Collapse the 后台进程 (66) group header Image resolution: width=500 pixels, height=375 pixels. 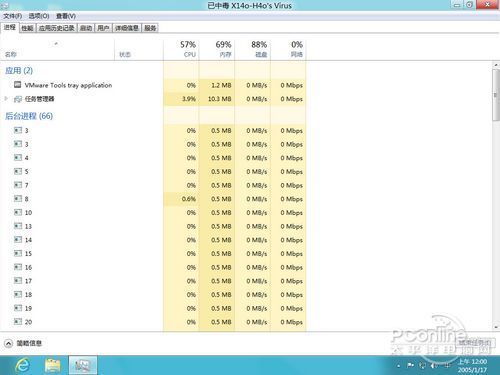pos(29,116)
